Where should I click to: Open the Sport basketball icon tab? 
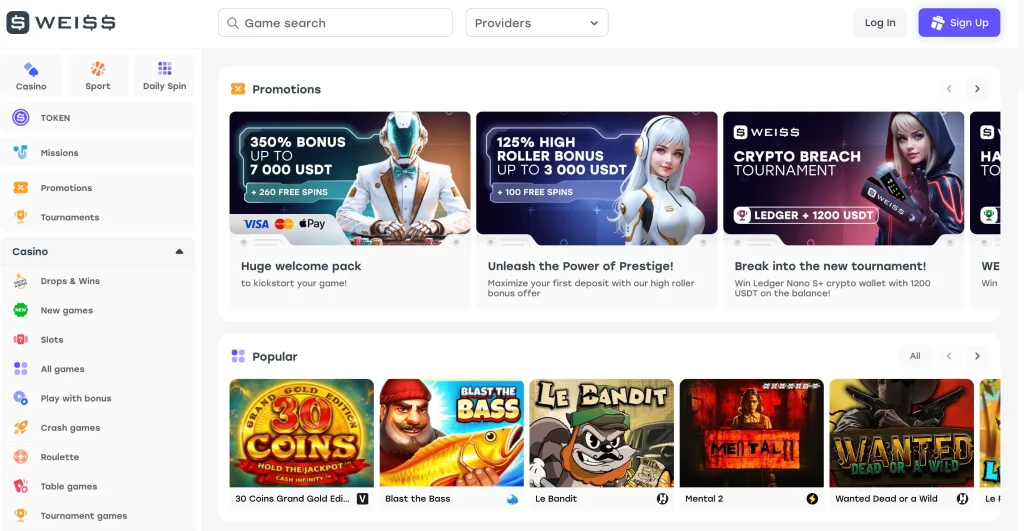(x=97, y=69)
